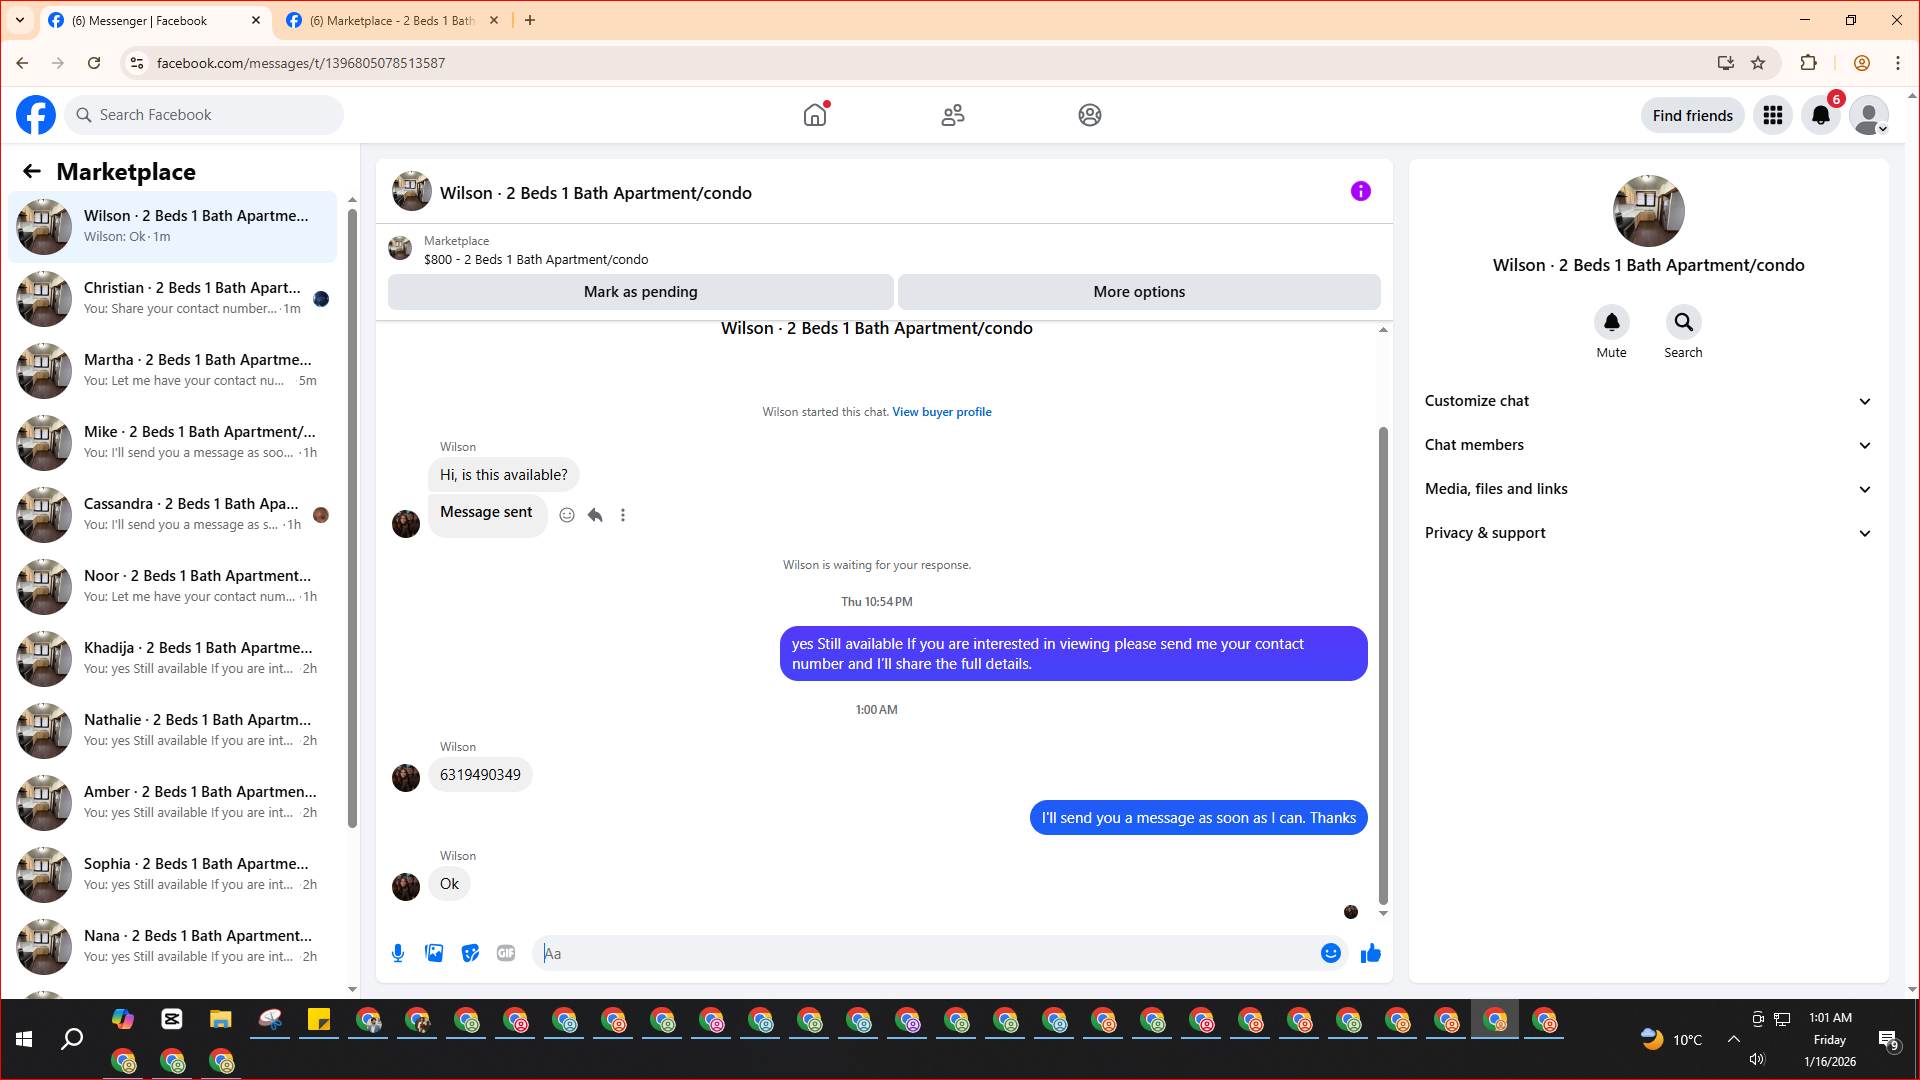
Task: Open emoji picker in message box
Action: (1330, 953)
